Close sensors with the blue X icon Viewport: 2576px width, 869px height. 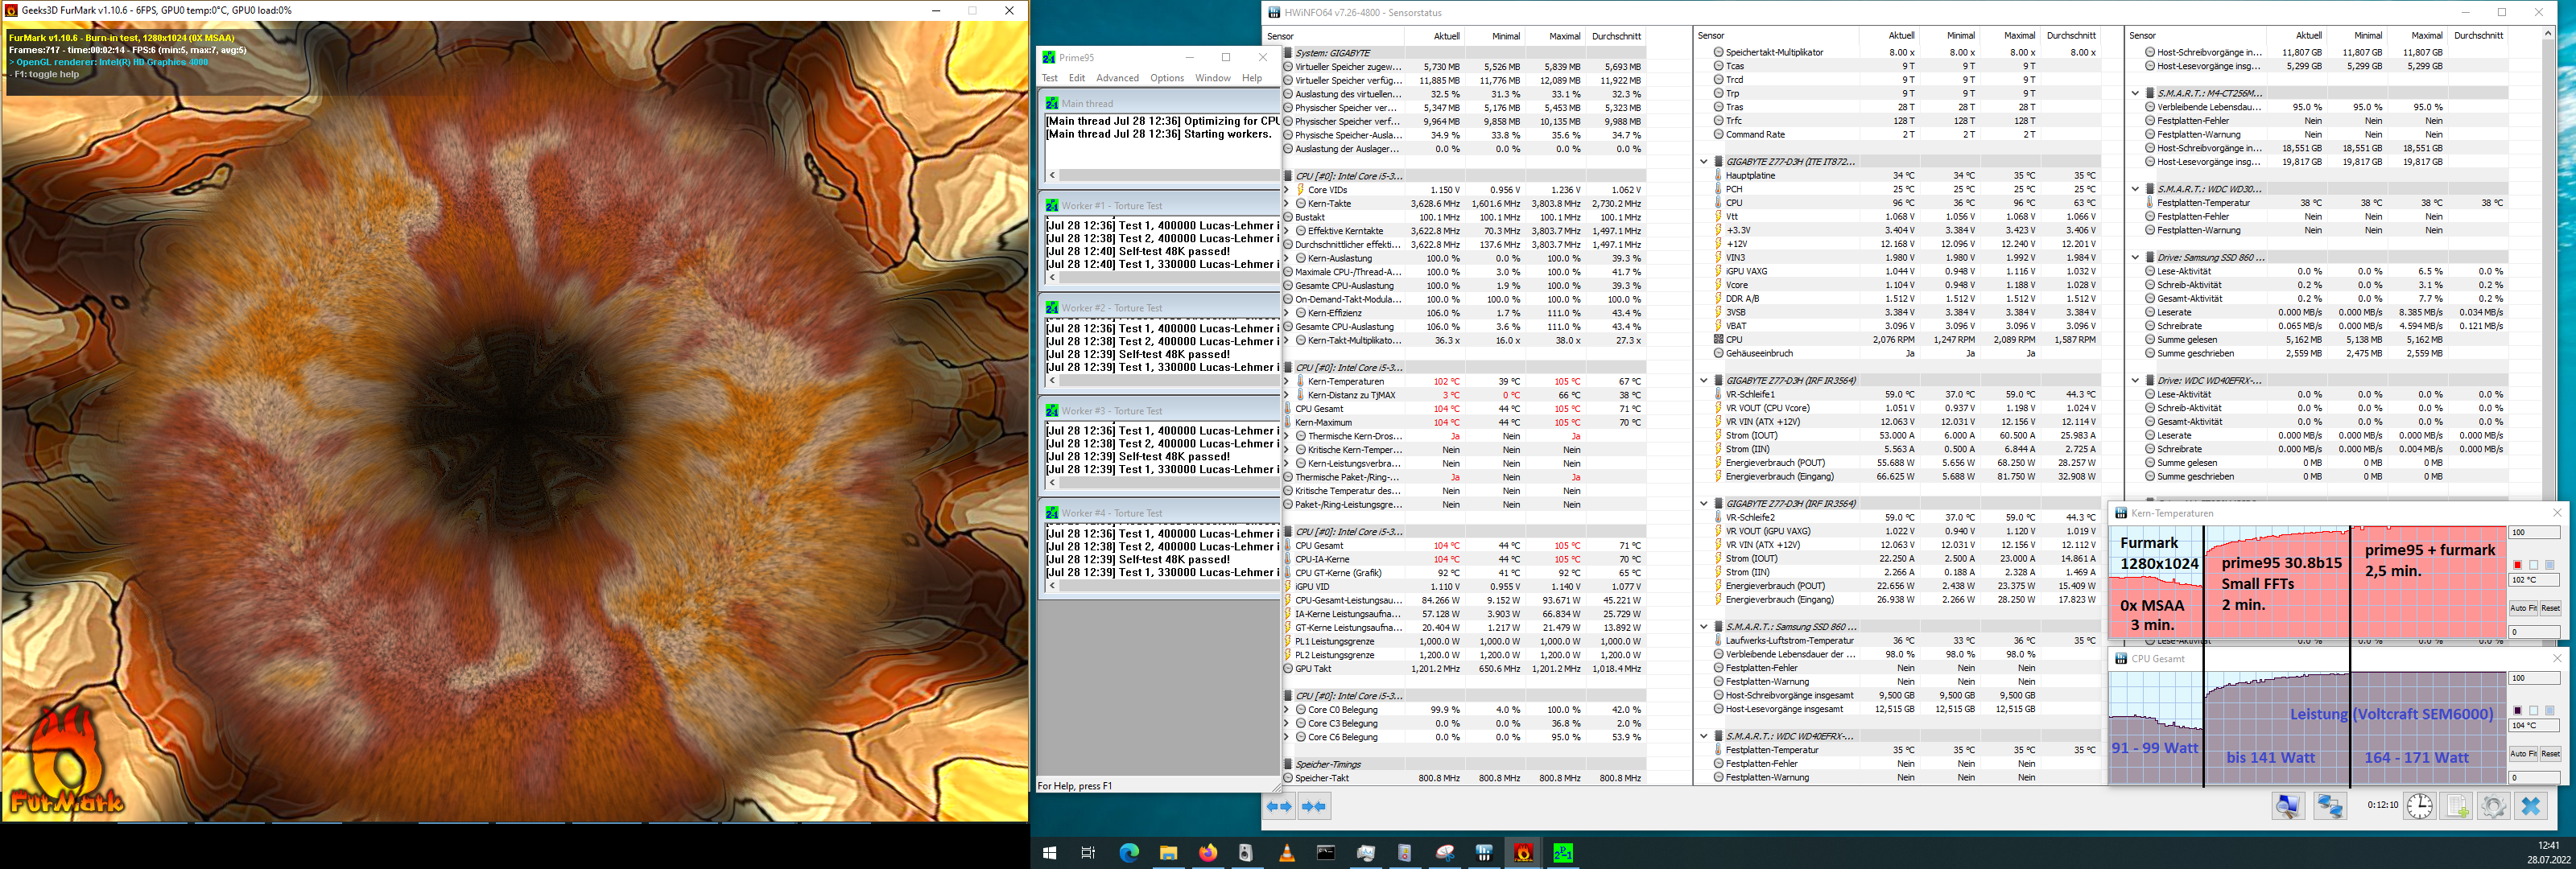2531,806
